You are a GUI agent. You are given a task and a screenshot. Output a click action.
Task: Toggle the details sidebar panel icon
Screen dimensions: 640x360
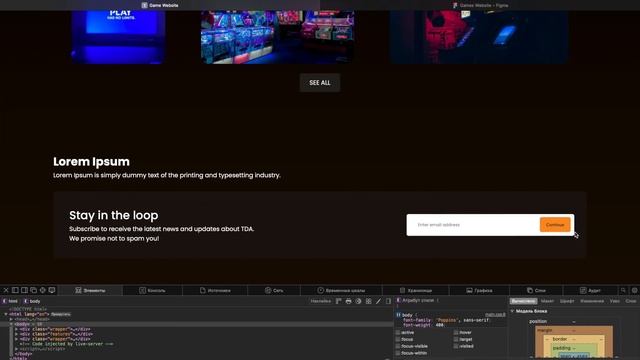(x=388, y=301)
